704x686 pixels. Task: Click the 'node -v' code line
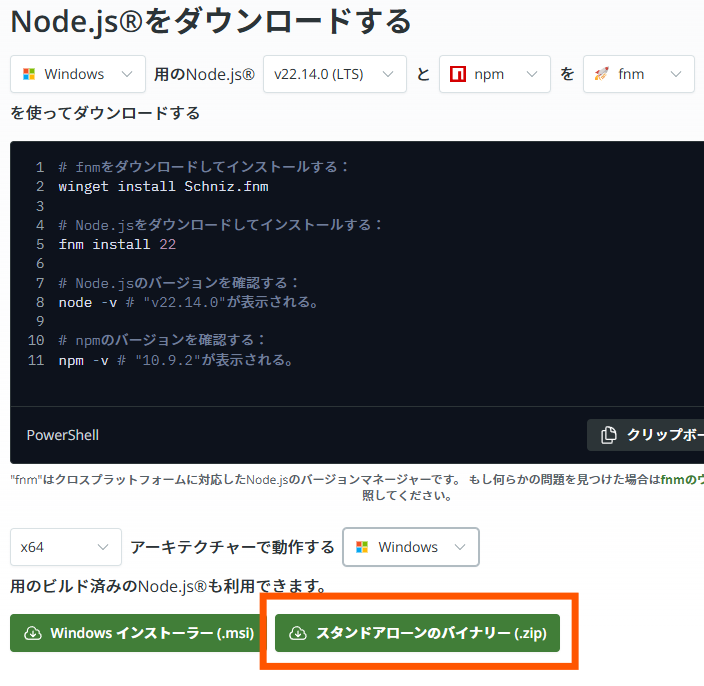click(x=189, y=302)
